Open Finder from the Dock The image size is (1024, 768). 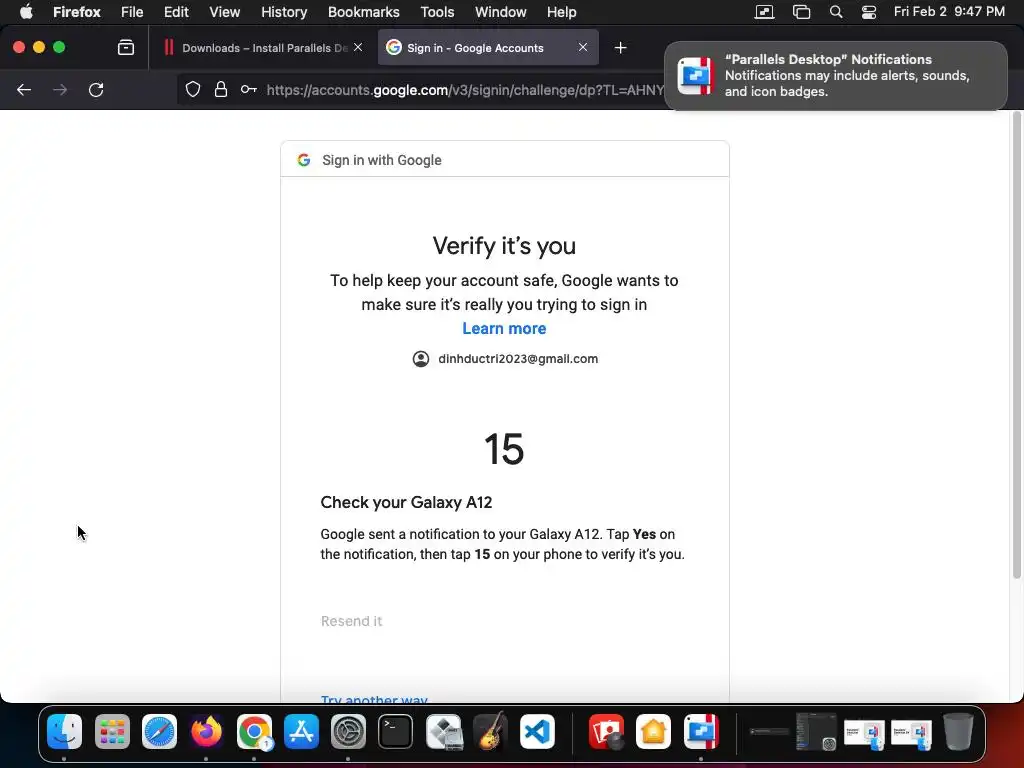[x=64, y=731]
